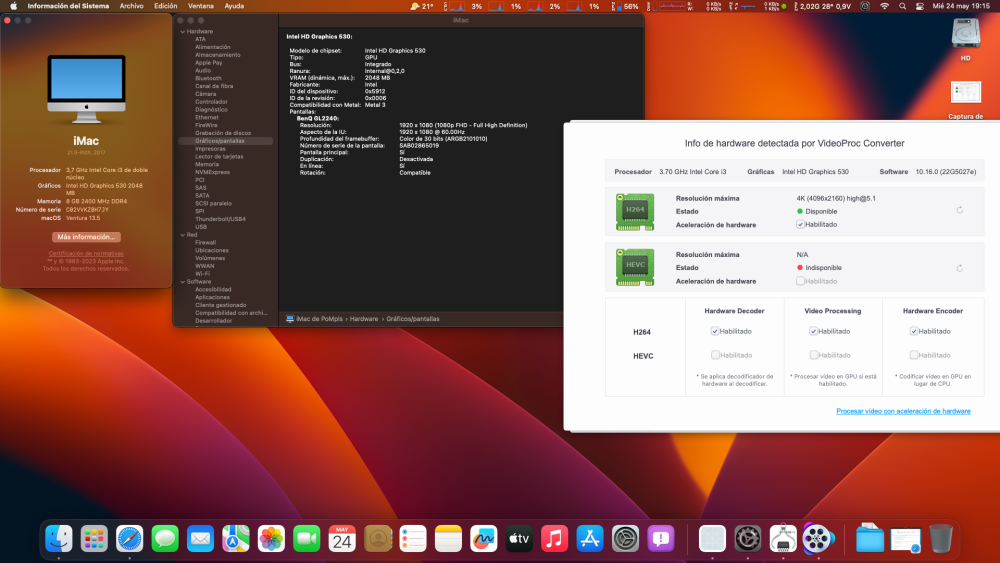Image resolution: width=1000 pixels, height=563 pixels.
Task: Open Reminders from the Dock
Action: click(413, 539)
